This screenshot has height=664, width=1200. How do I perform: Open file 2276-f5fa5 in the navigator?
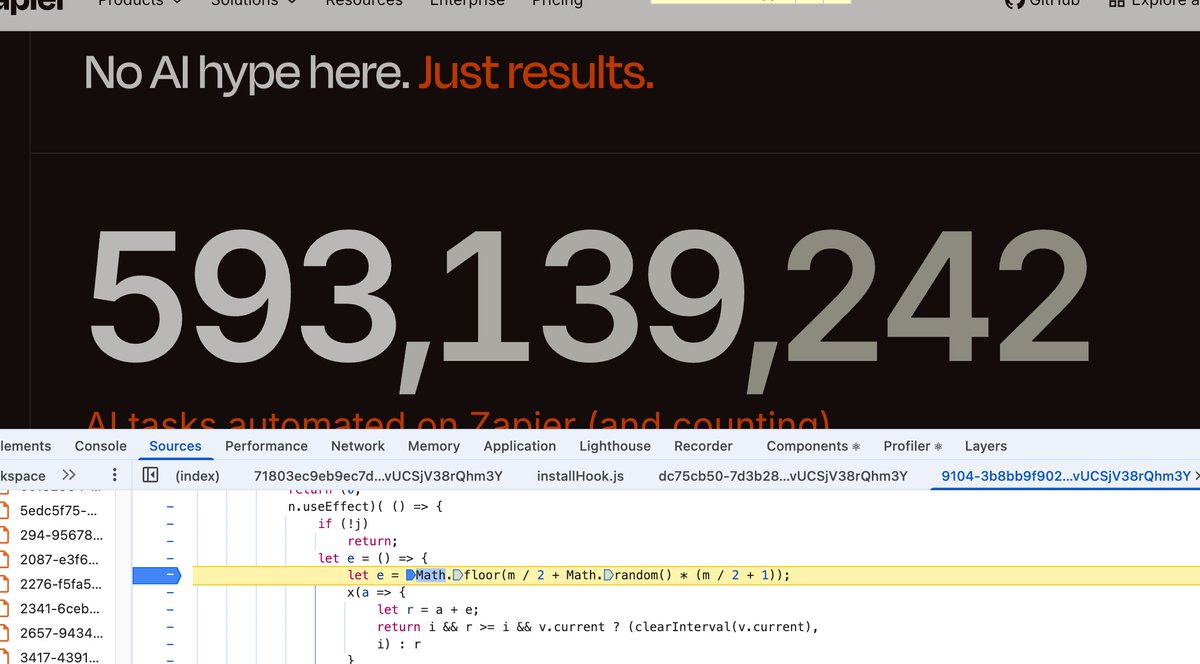point(60,584)
